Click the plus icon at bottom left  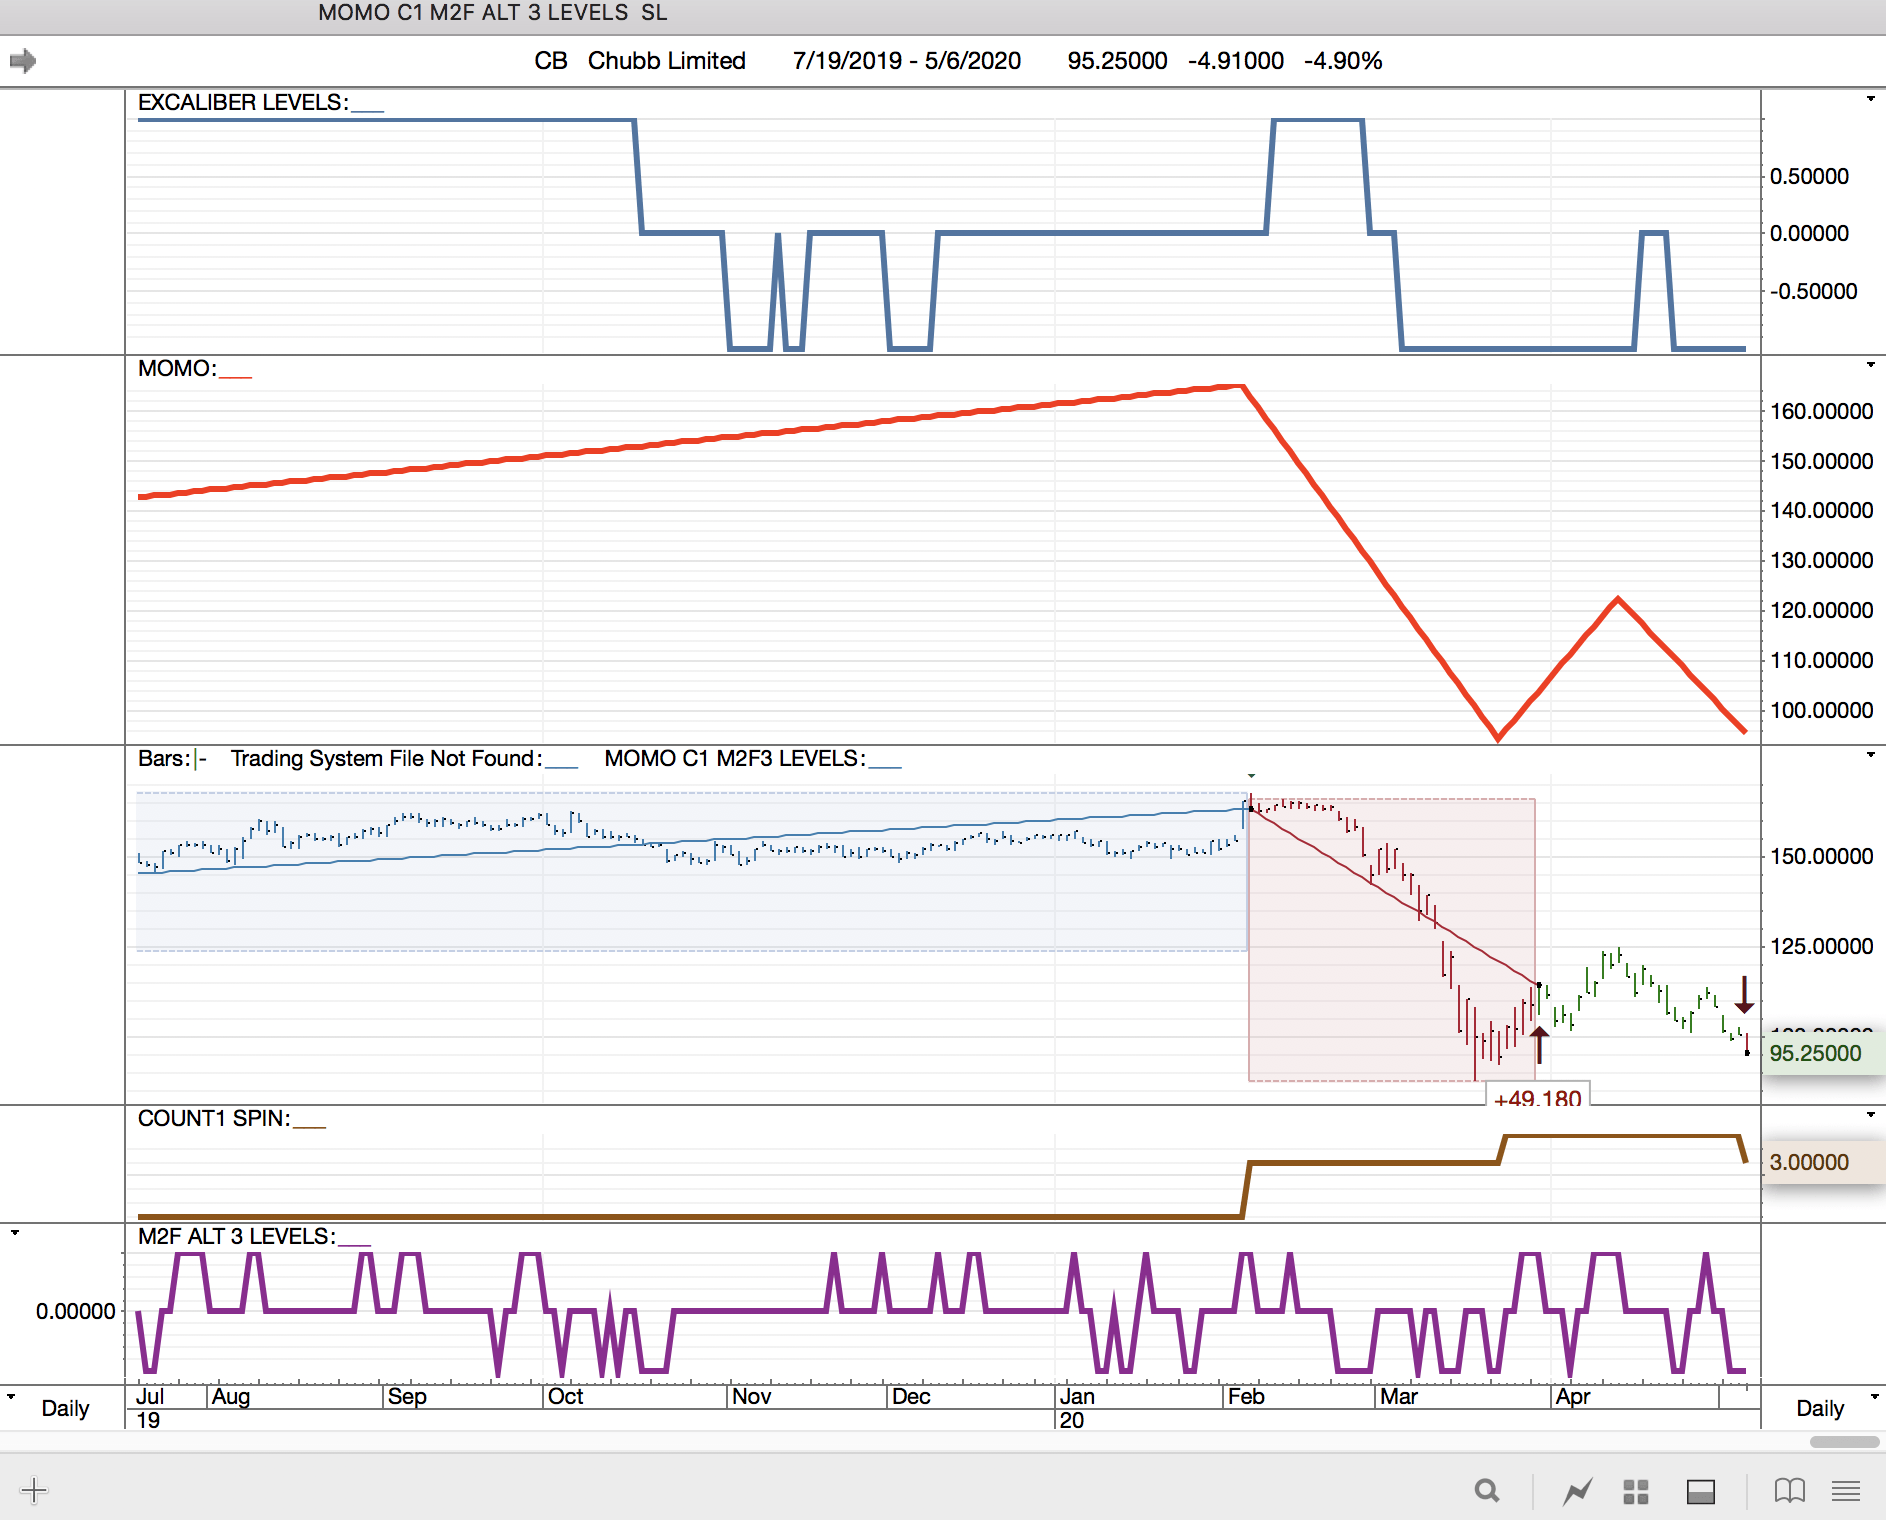coord(34,1491)
